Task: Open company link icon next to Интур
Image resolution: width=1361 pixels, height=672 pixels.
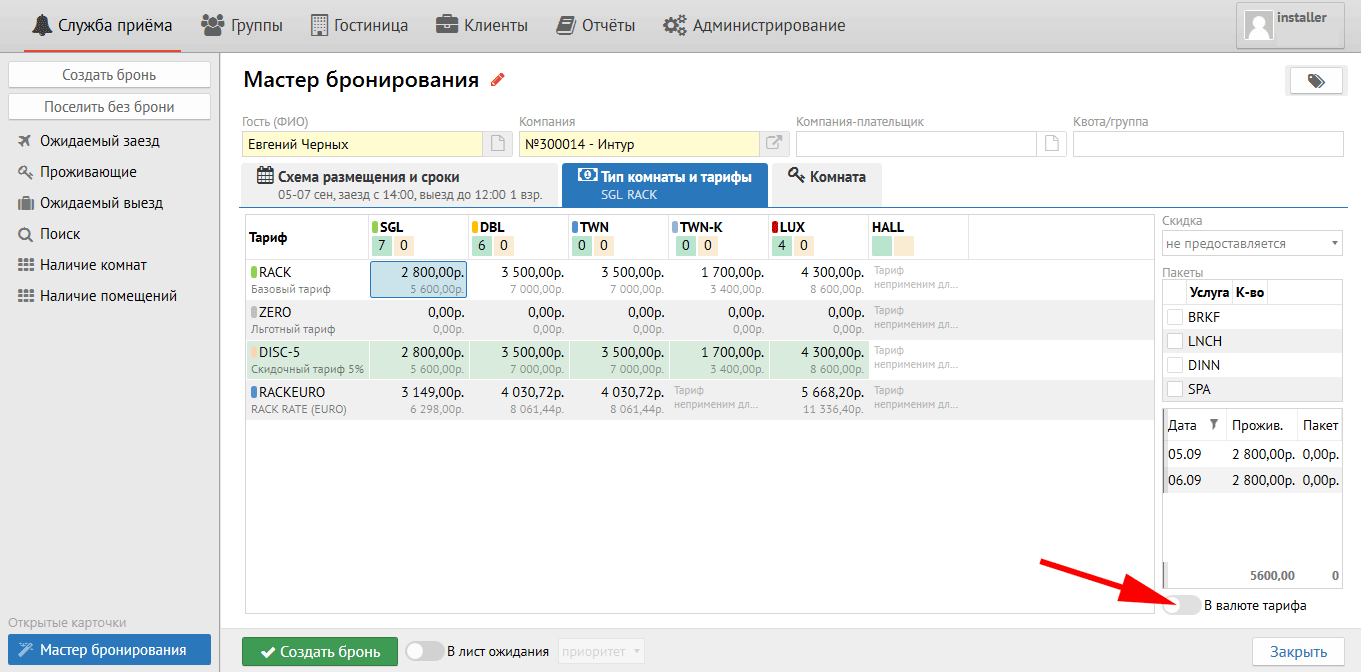Action: [774, 144]
